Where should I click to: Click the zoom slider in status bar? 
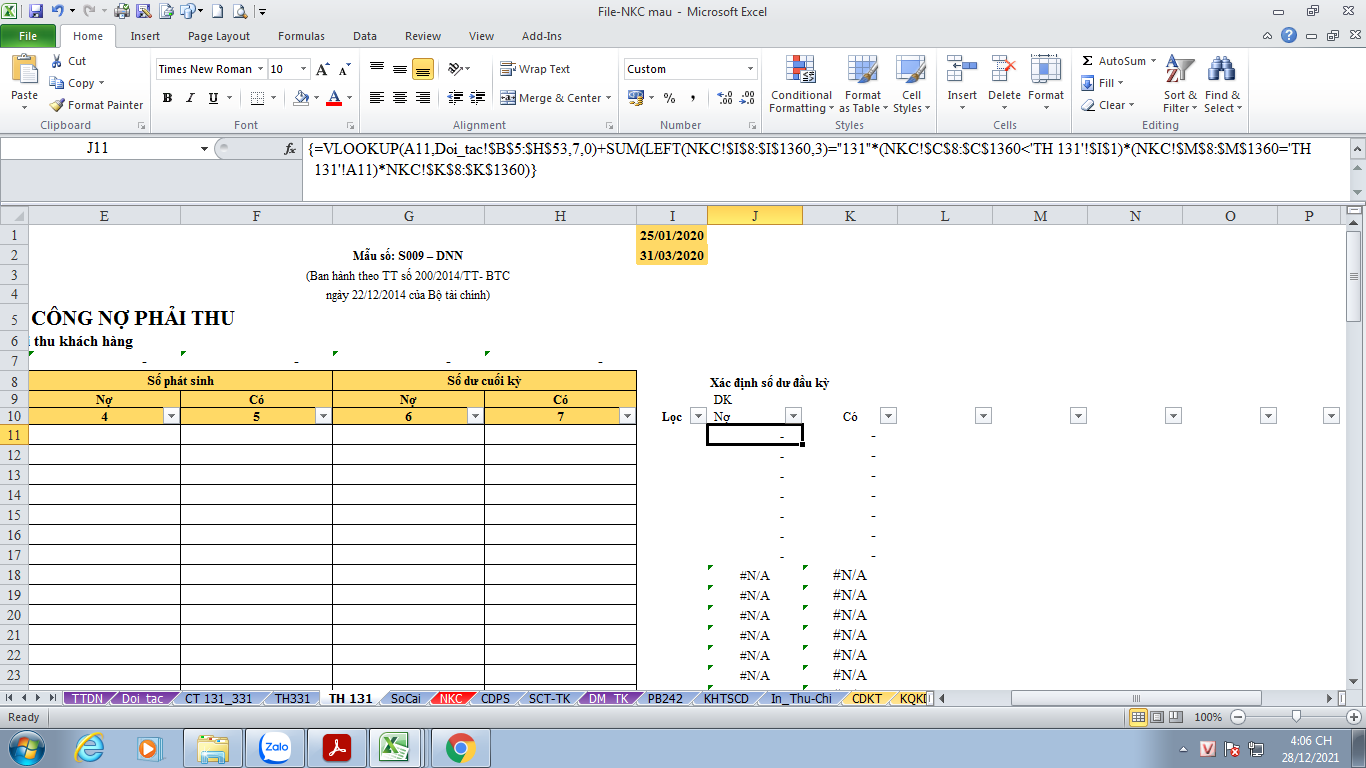(x=1296, y=717)
